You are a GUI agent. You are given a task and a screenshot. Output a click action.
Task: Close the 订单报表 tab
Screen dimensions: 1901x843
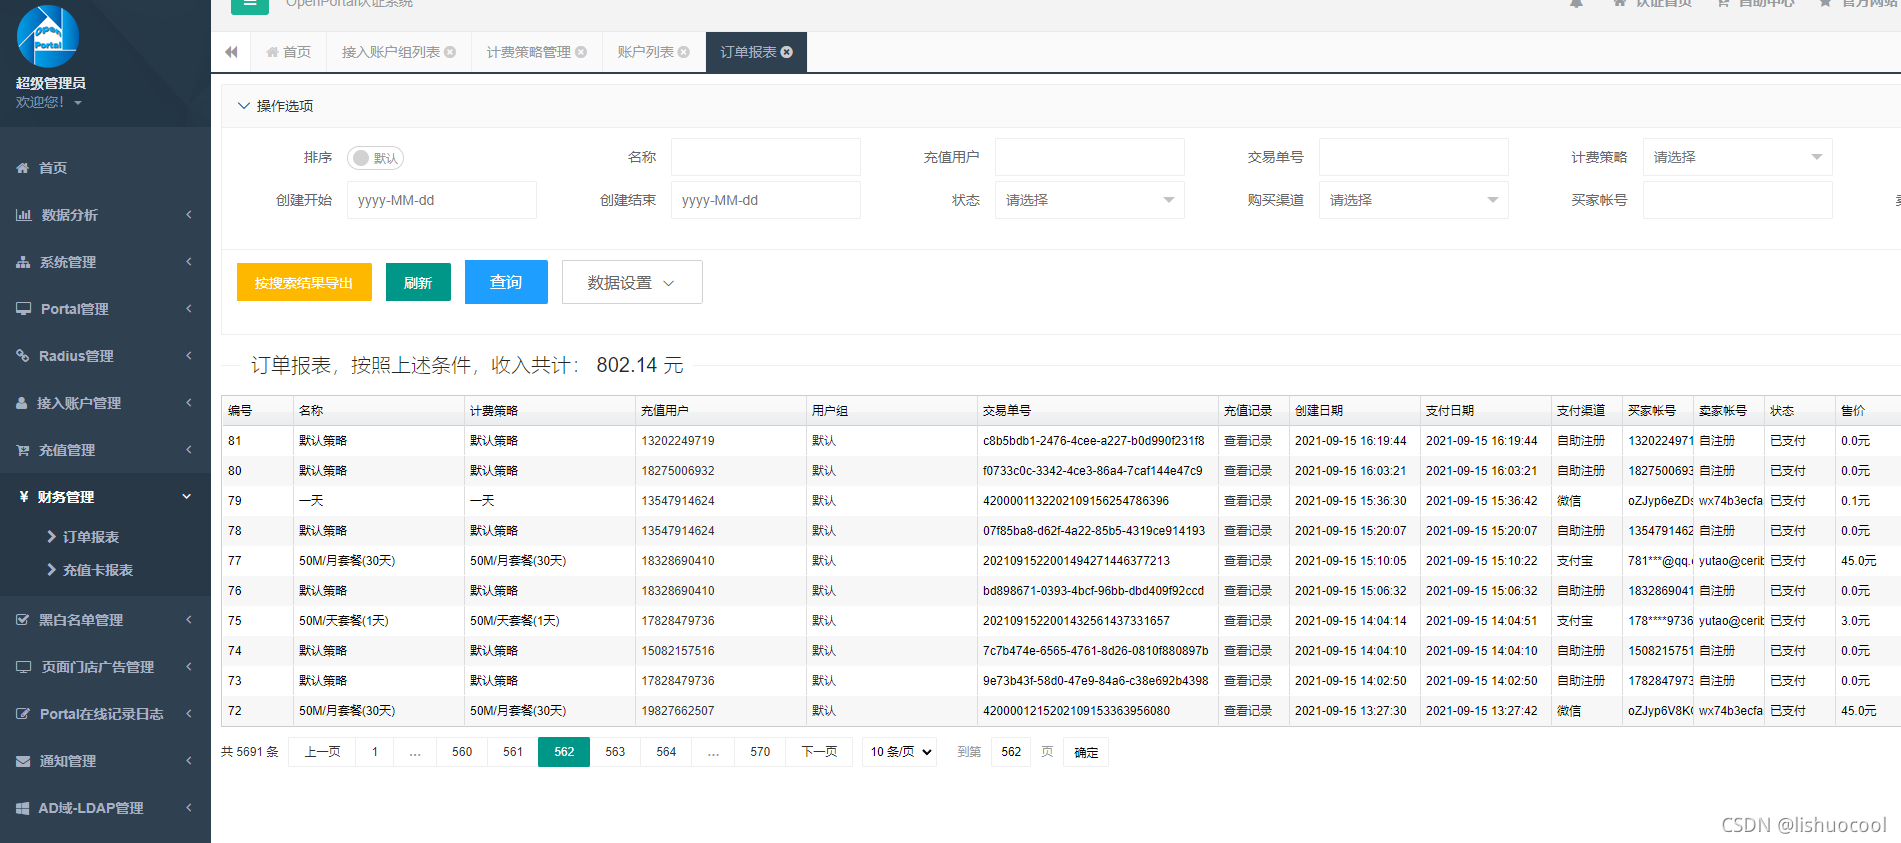pos(787,52)
